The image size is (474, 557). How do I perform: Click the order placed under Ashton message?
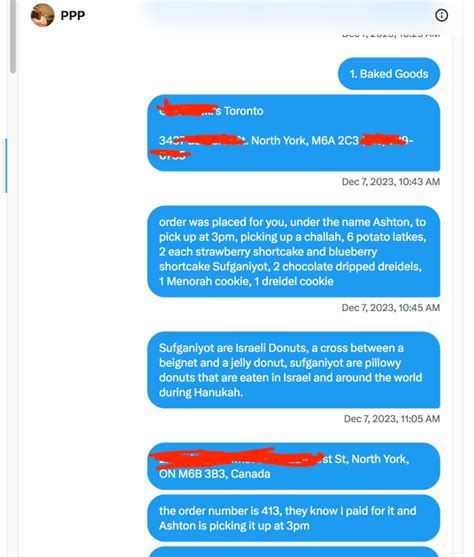click(293, 252)
